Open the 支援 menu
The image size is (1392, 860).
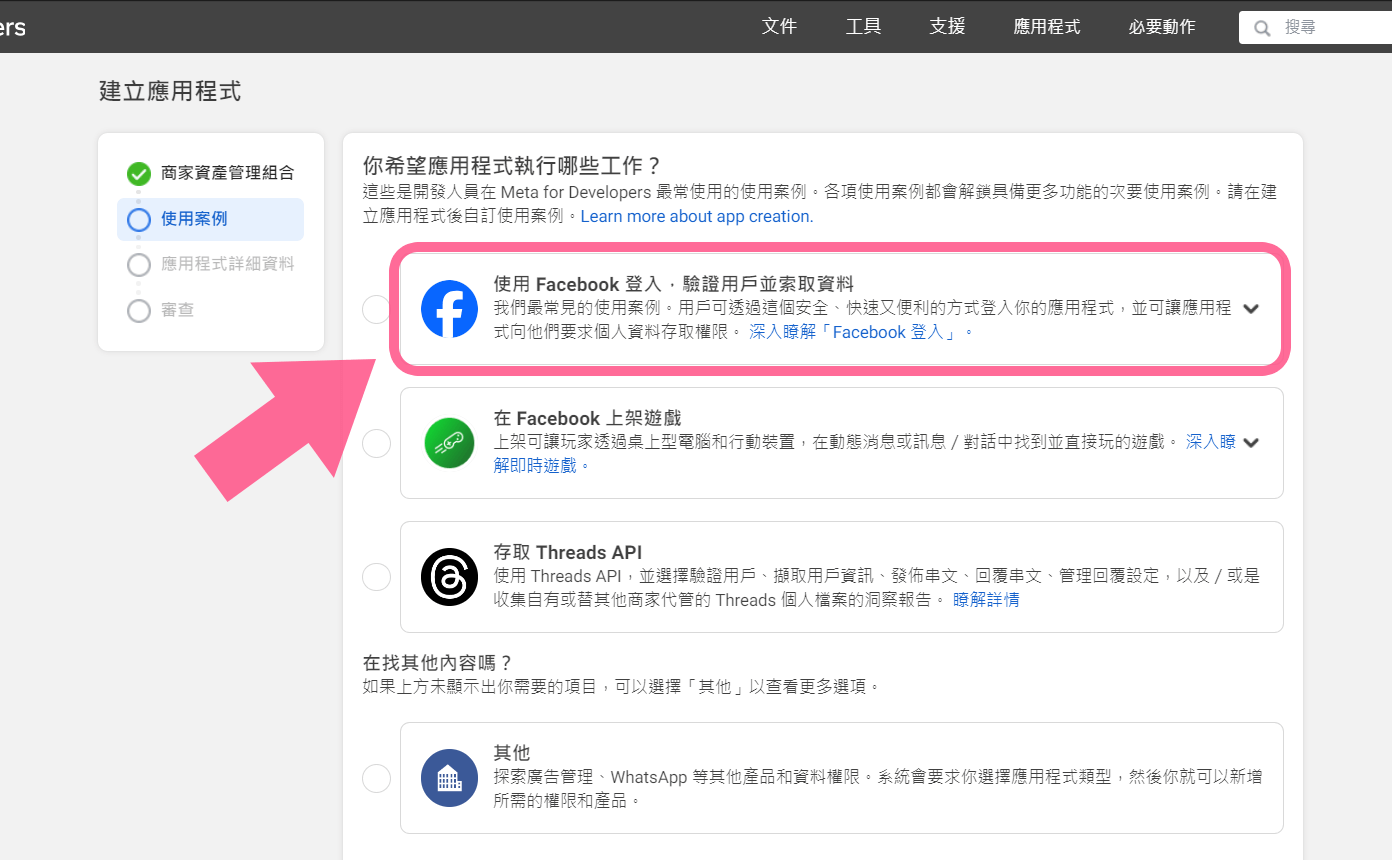947,27
